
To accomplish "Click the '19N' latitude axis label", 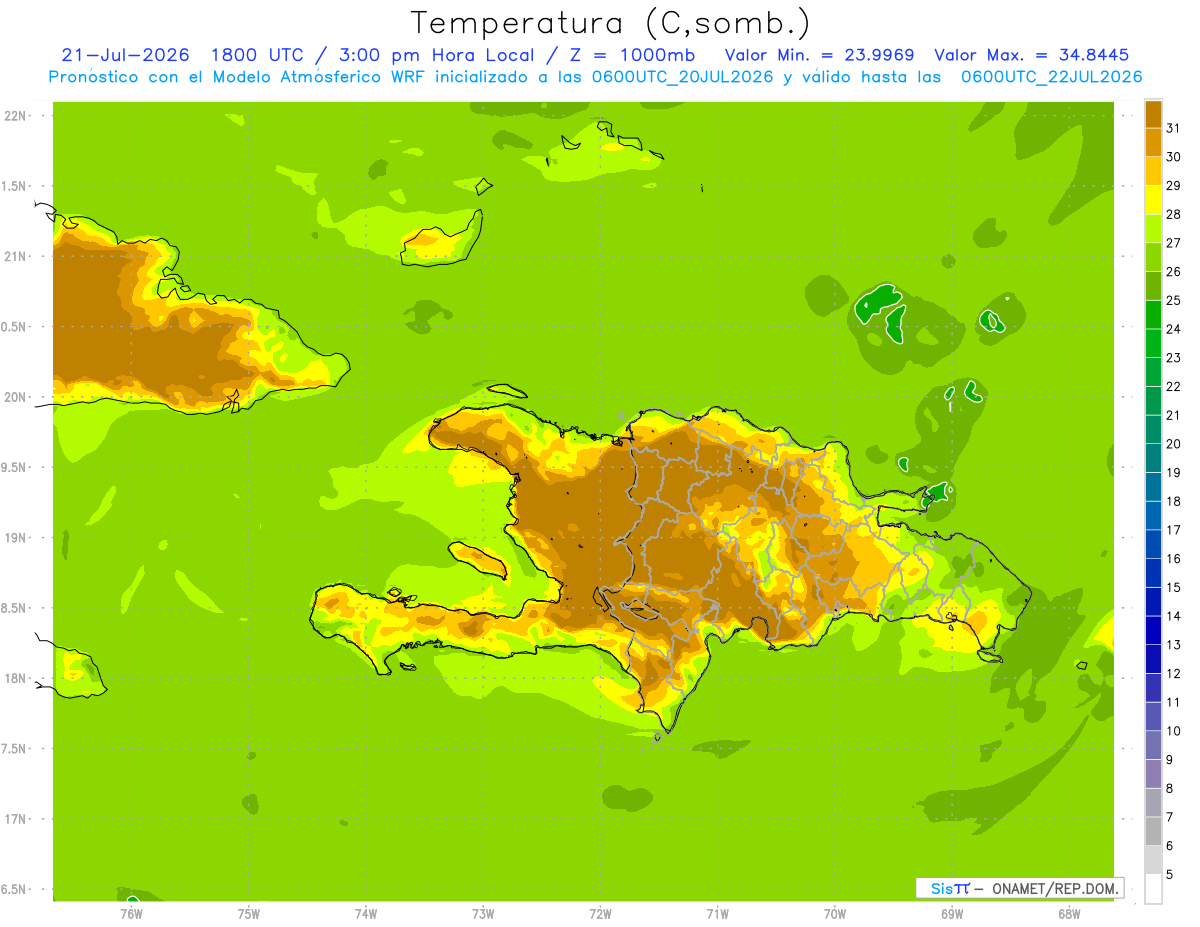I will (x=16, y=538).
